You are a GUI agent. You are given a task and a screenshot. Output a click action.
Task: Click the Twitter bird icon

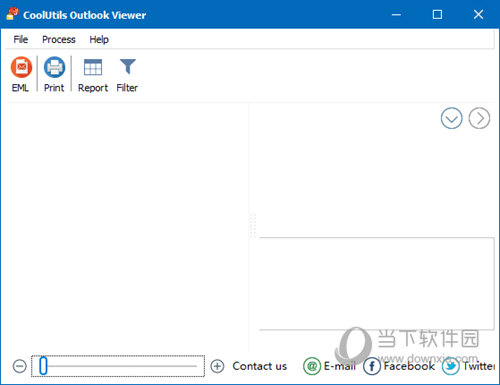tap(451, 366)
